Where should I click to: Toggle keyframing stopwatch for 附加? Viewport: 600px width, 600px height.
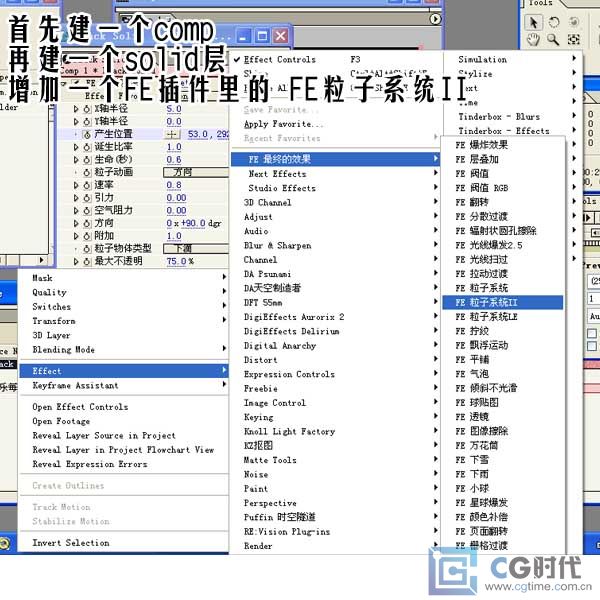(87, 236)
